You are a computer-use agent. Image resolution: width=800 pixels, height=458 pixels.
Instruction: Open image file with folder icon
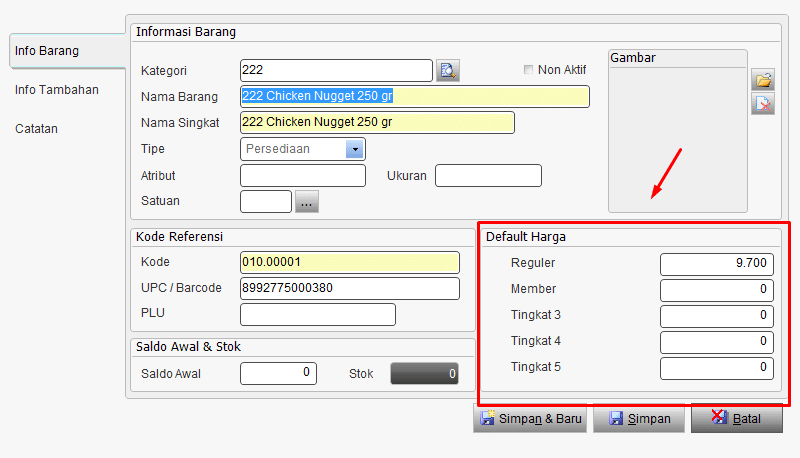(x=763, y=80)
